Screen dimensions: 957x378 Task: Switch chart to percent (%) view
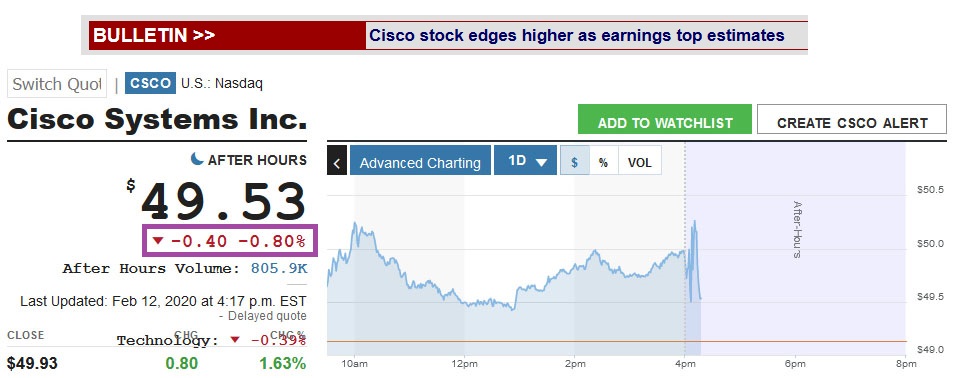(604, 162)
